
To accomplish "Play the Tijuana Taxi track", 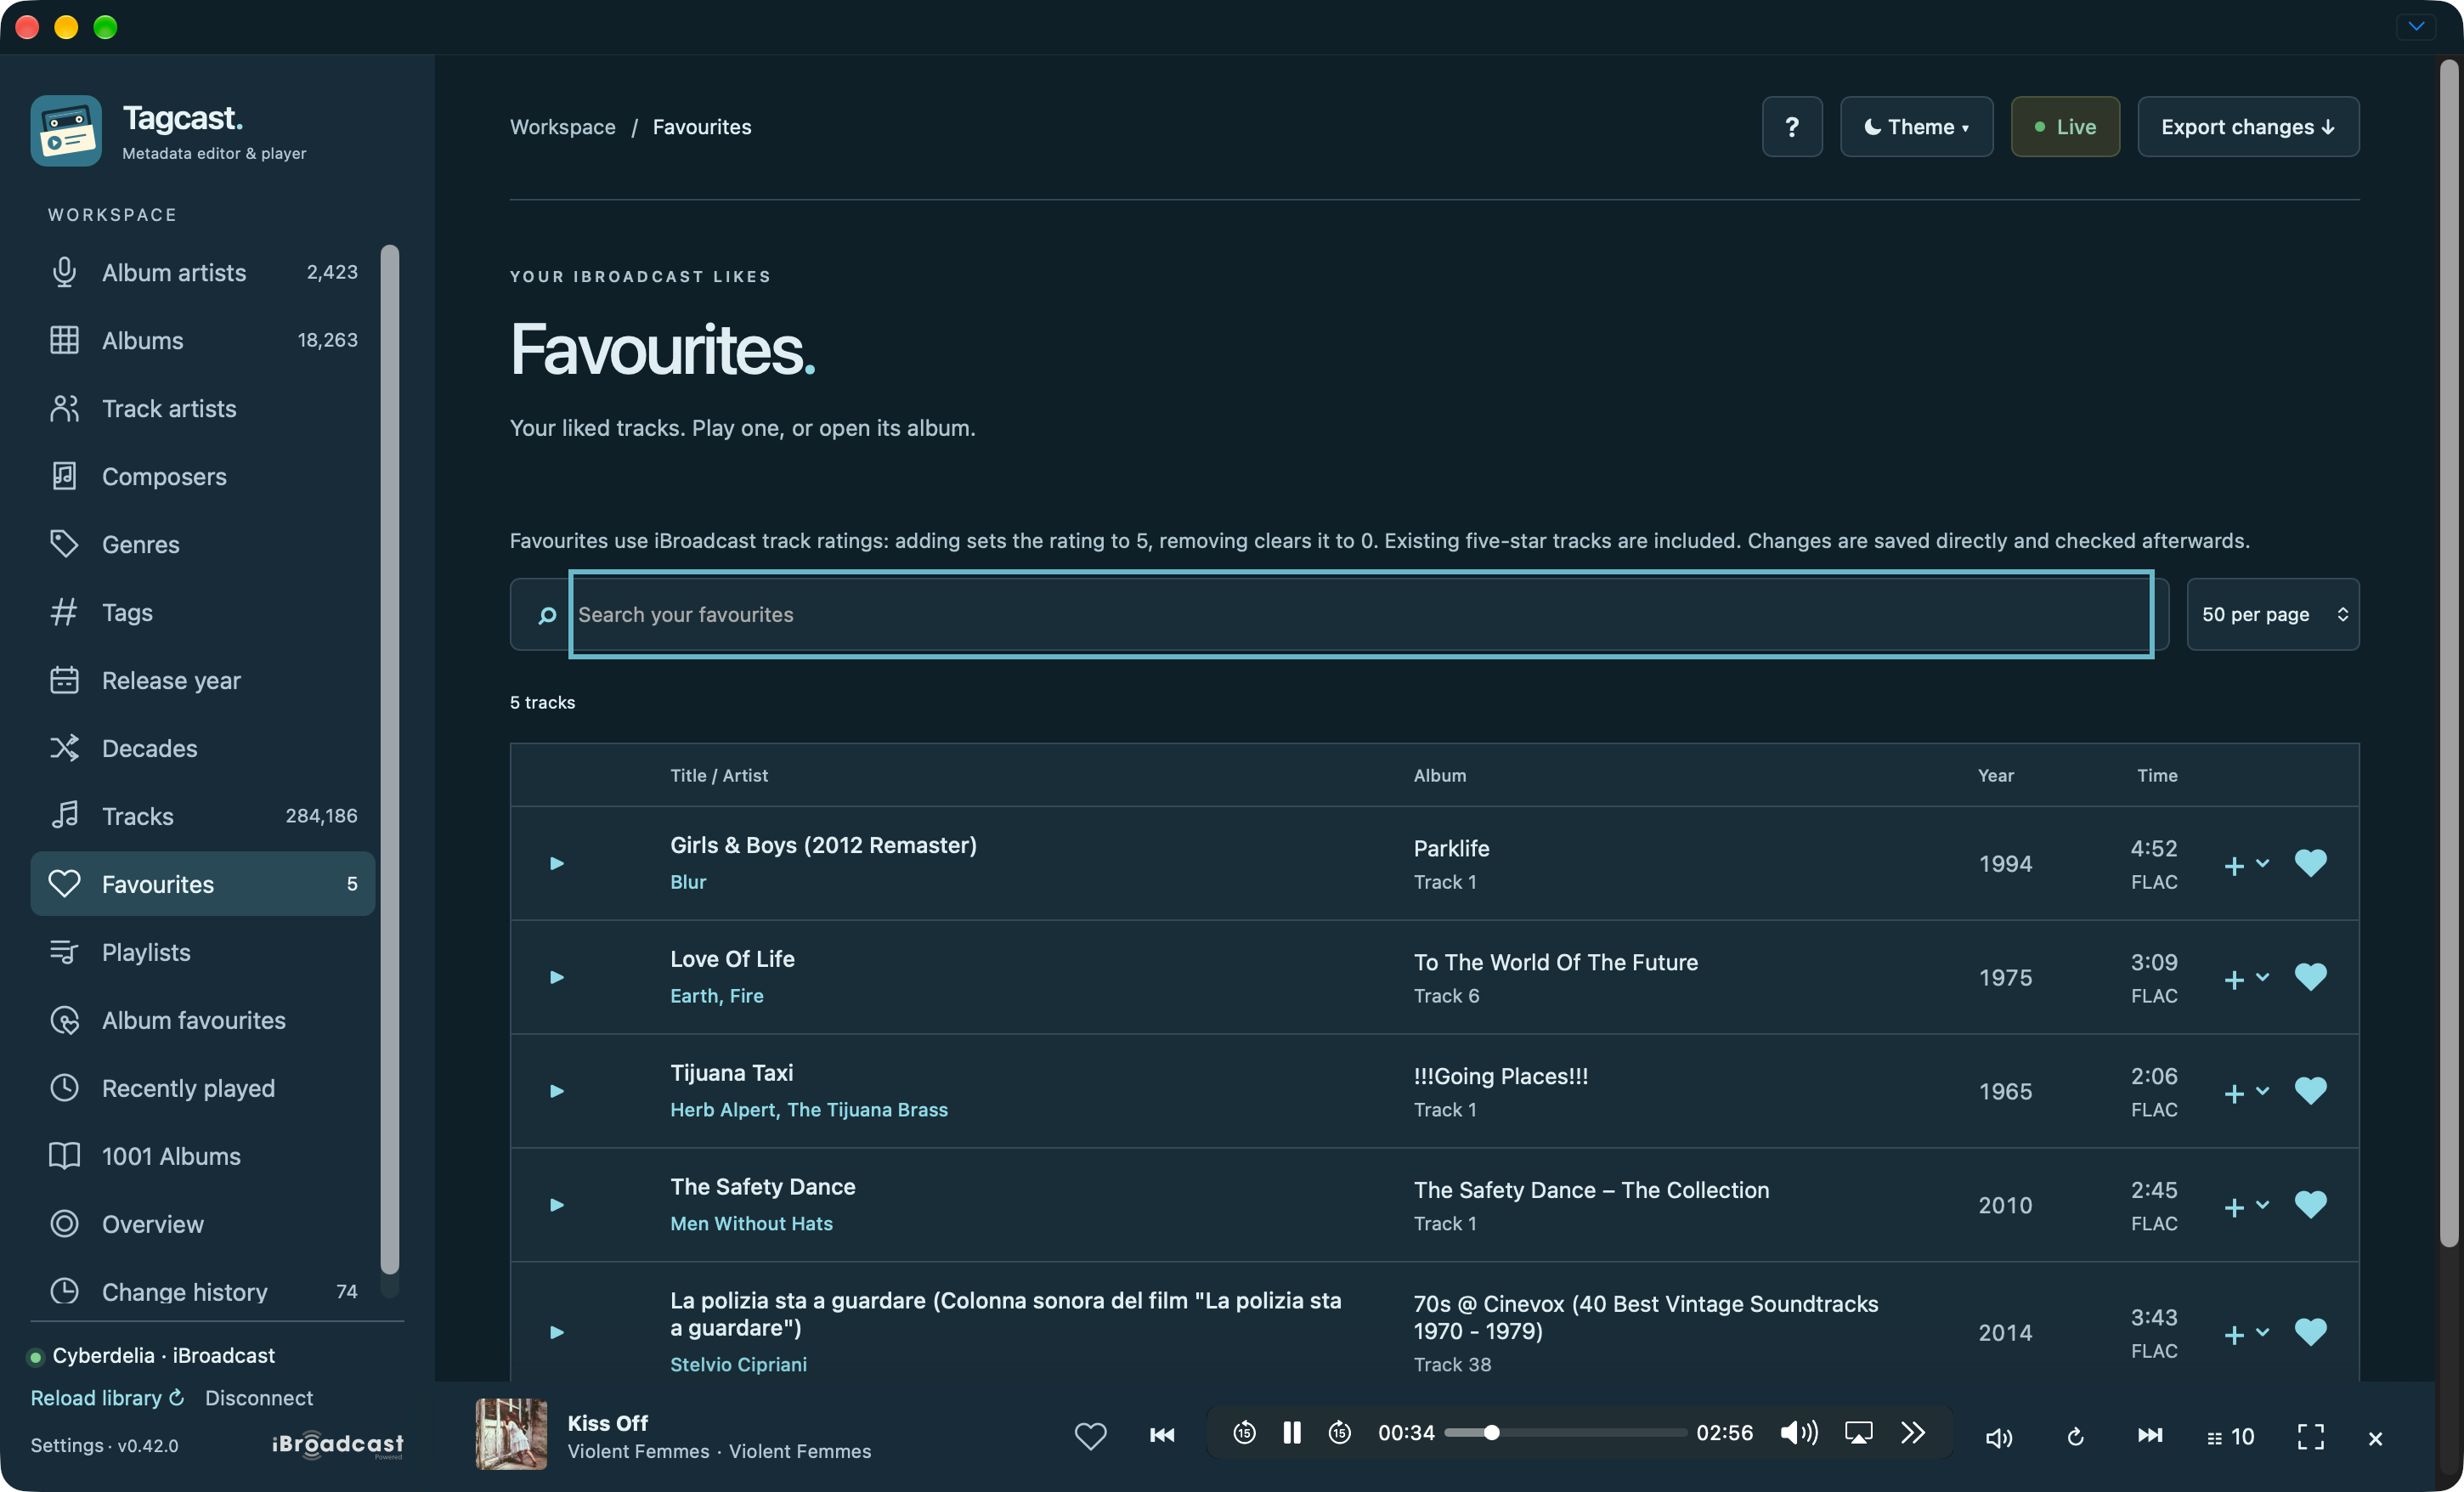I will (557, 1091).
